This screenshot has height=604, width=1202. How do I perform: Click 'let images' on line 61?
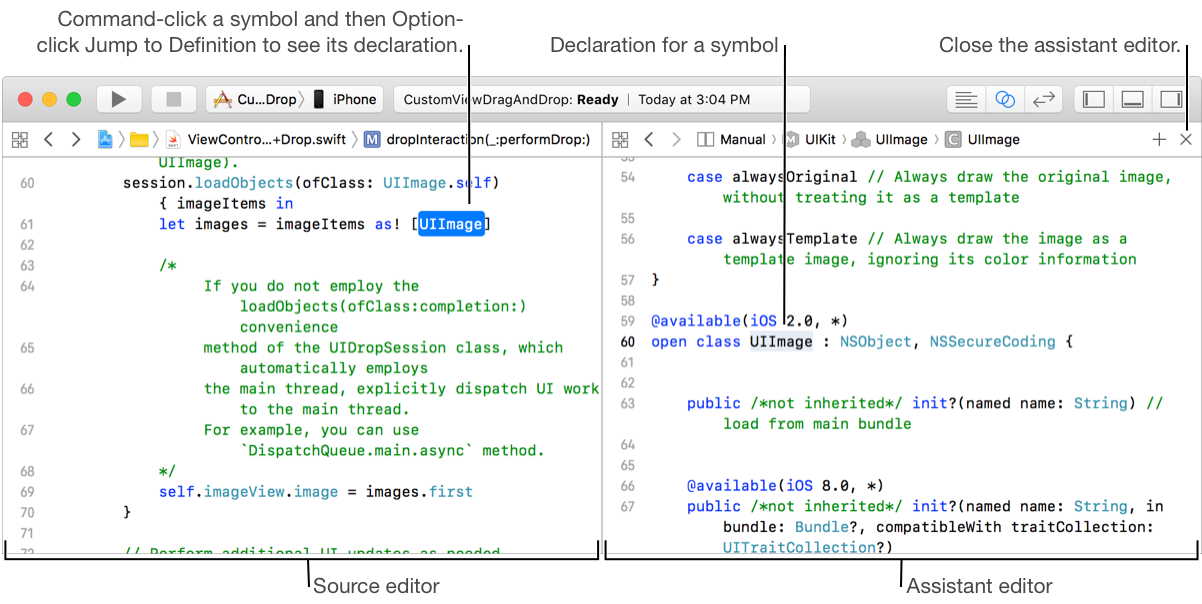coord(204,224)
